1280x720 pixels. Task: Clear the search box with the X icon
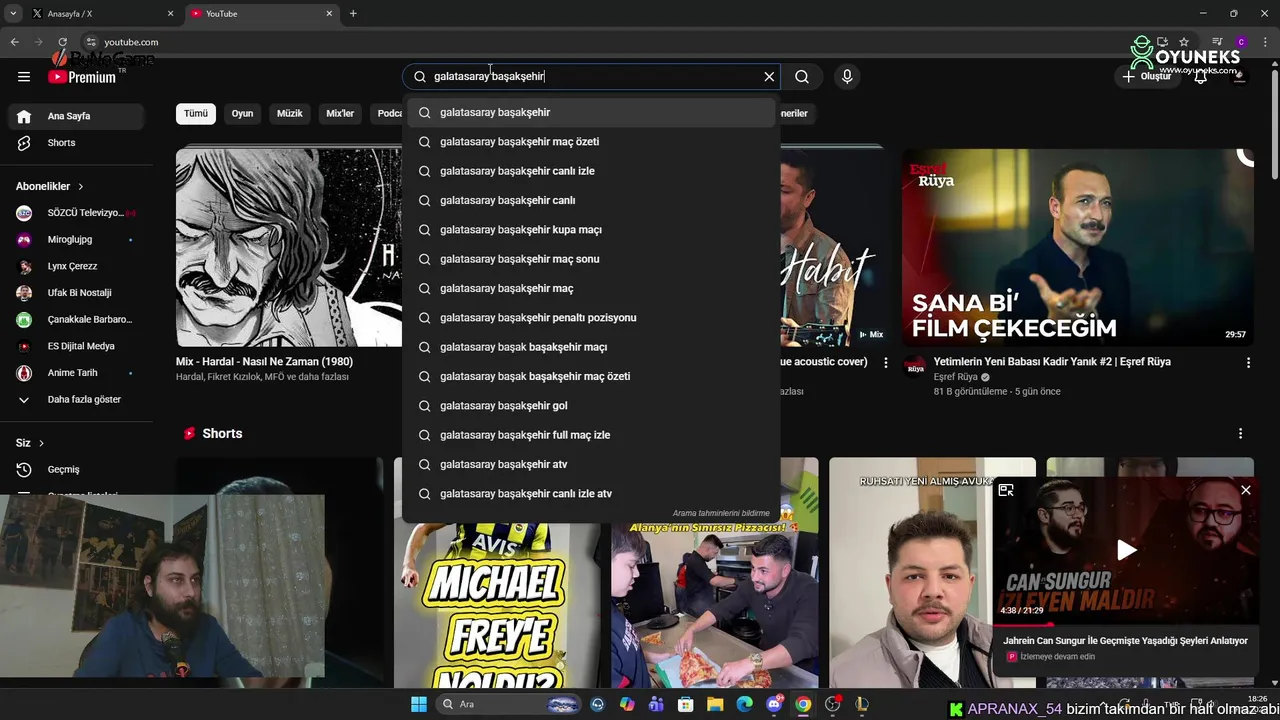[769, 76]
